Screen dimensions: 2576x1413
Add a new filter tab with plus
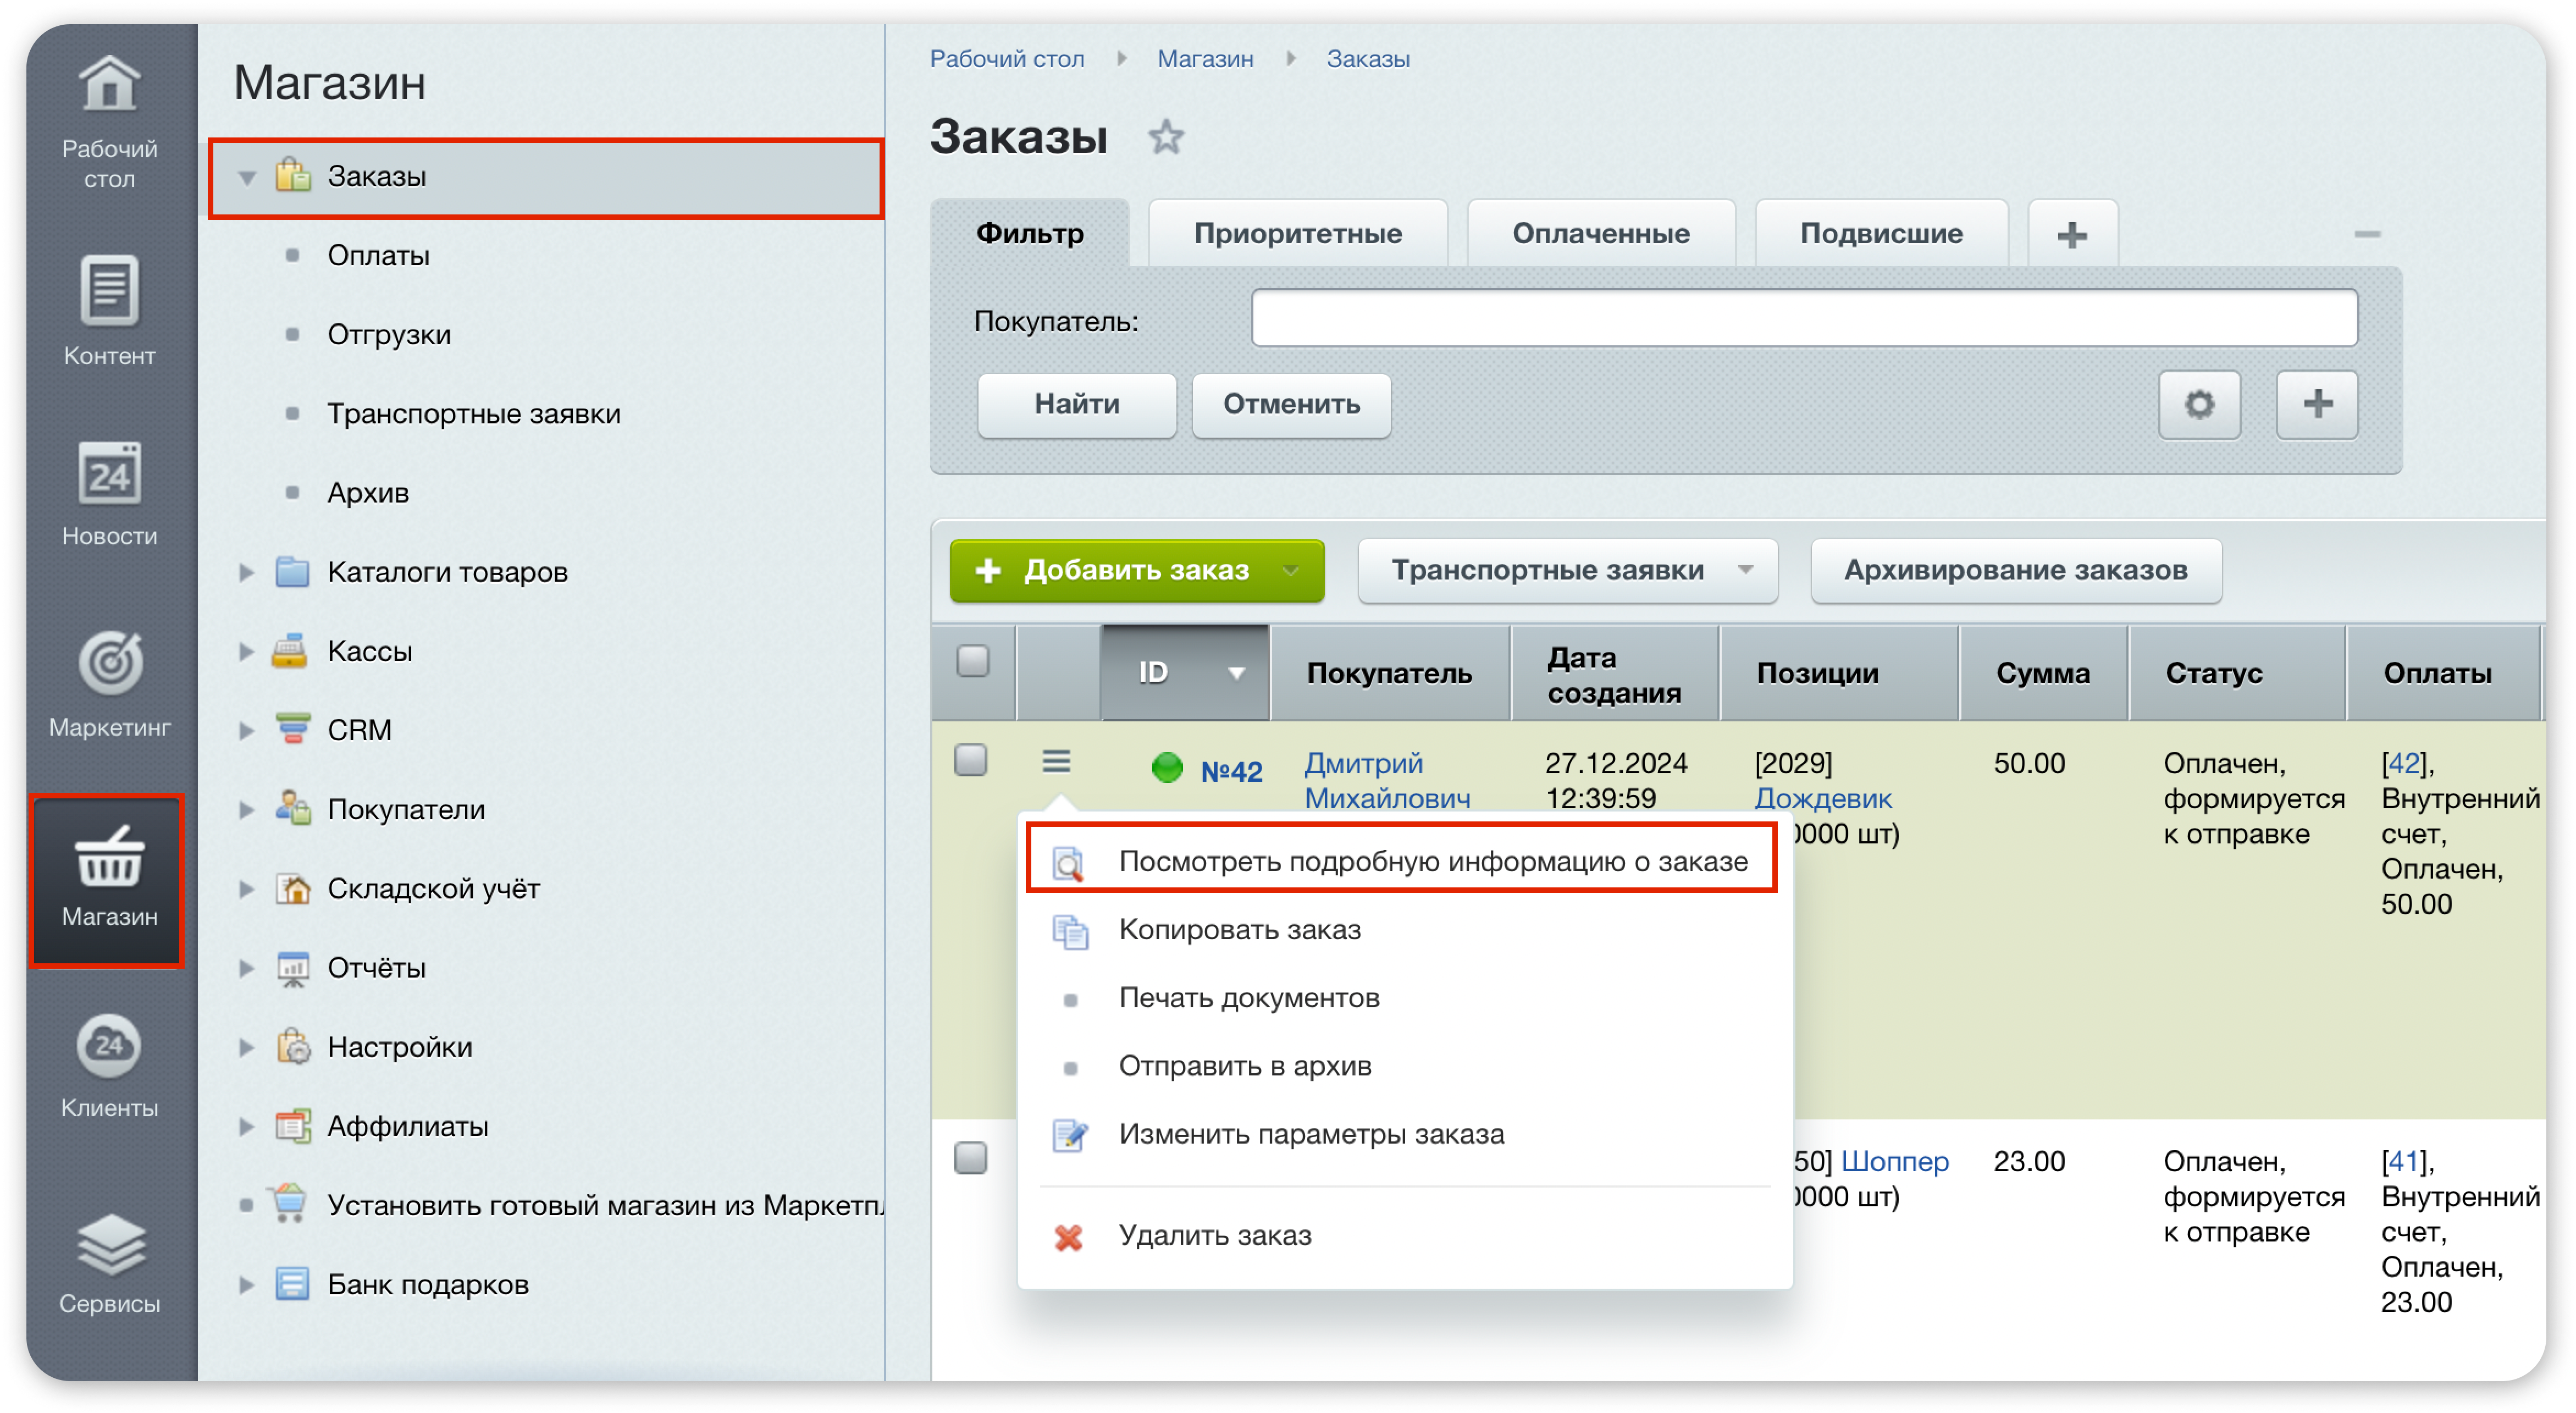2072,234
